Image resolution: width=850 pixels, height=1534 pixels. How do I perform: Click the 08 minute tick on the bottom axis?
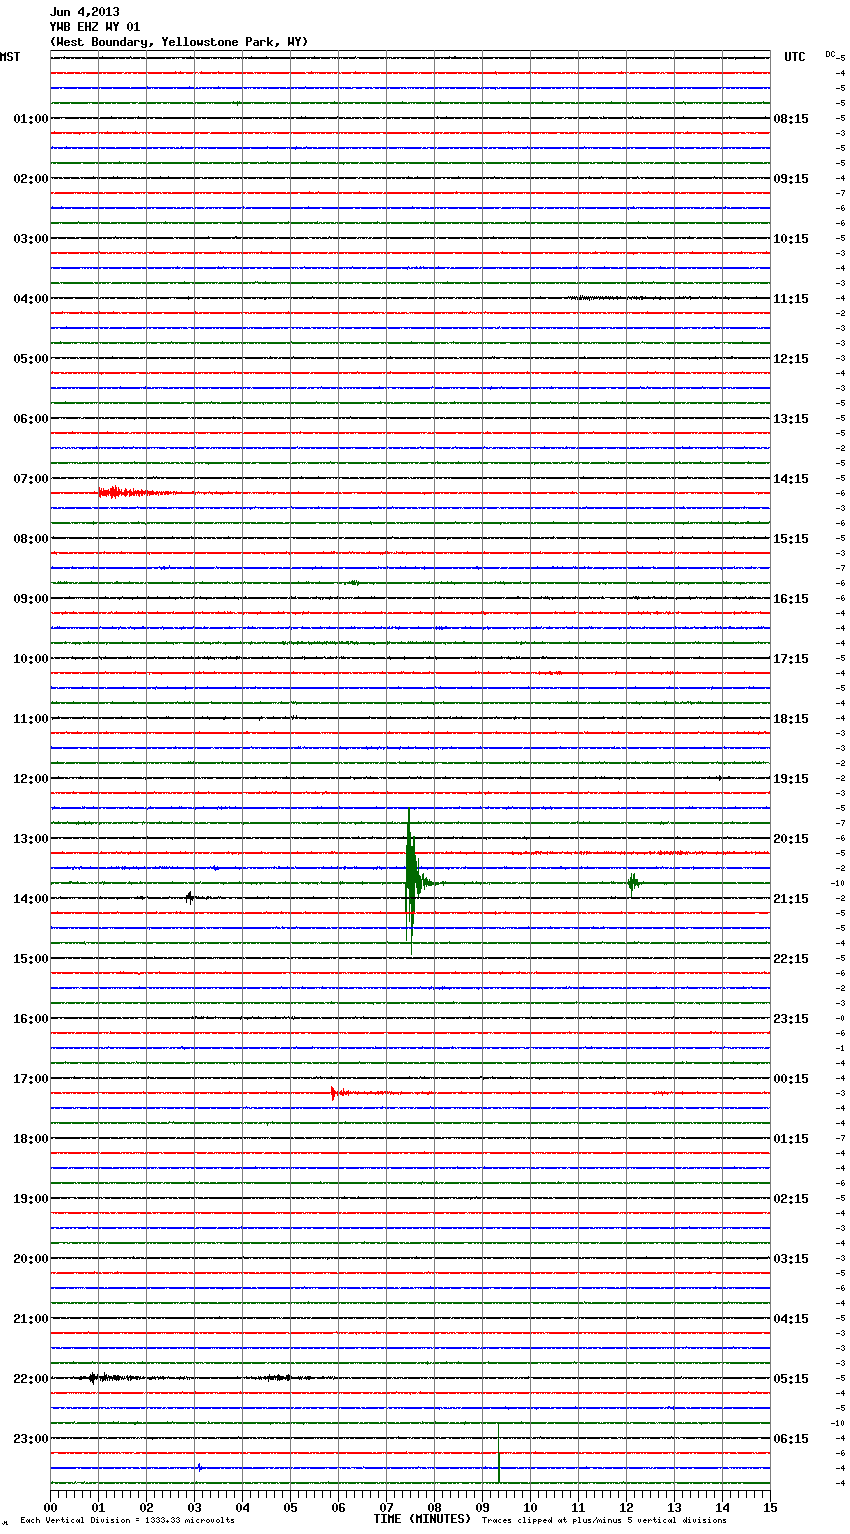pos(434,1507)
